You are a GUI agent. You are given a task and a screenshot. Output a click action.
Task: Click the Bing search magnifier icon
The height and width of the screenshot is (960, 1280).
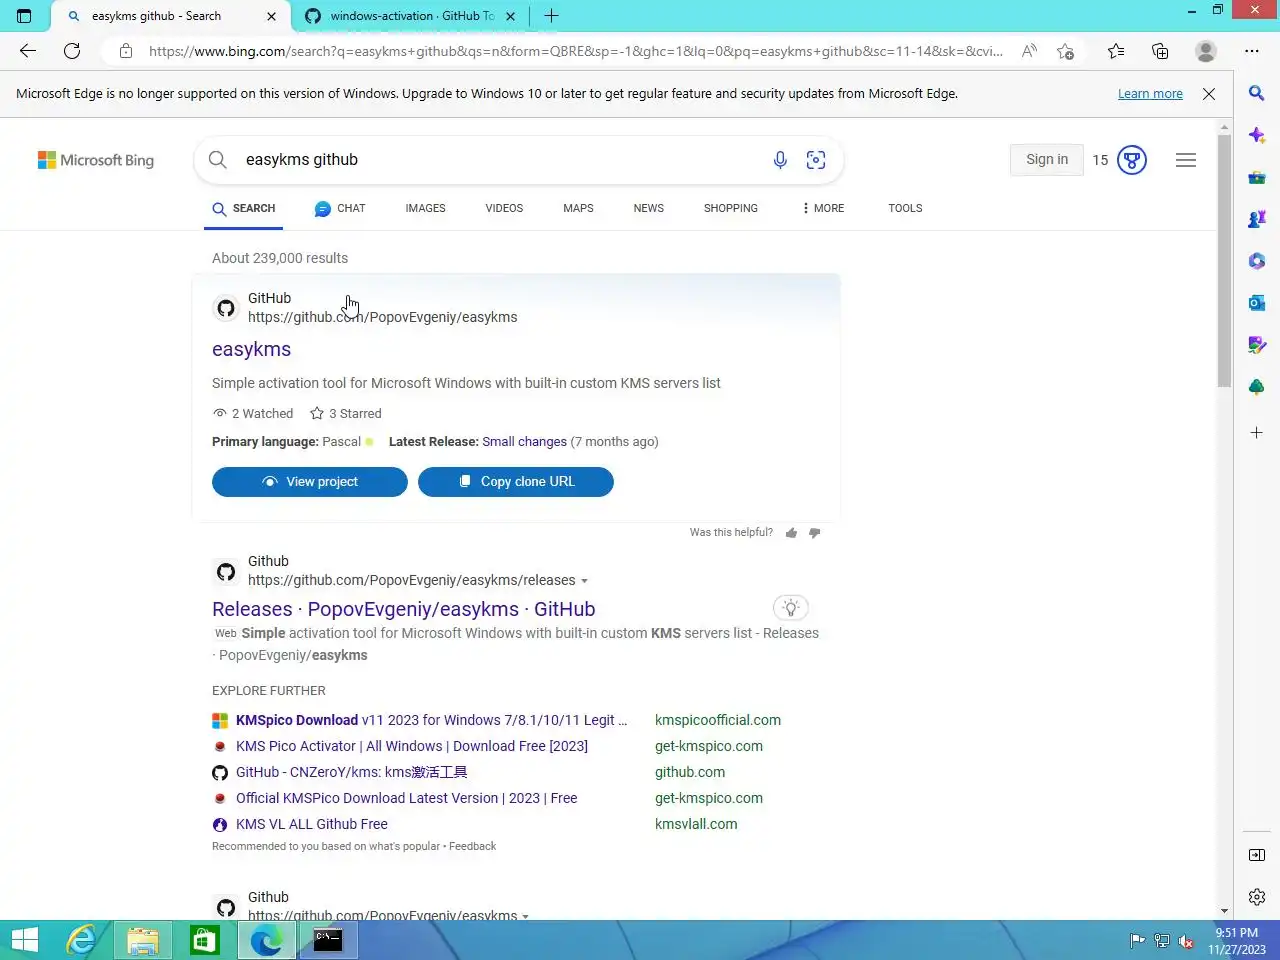pos(217,160)
